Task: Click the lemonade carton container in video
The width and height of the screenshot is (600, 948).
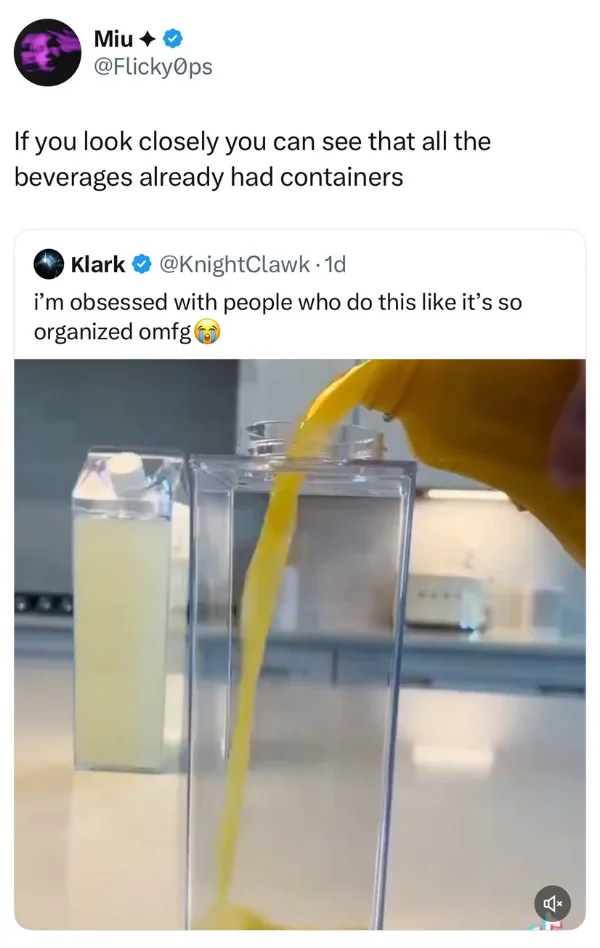Action: 129,611
